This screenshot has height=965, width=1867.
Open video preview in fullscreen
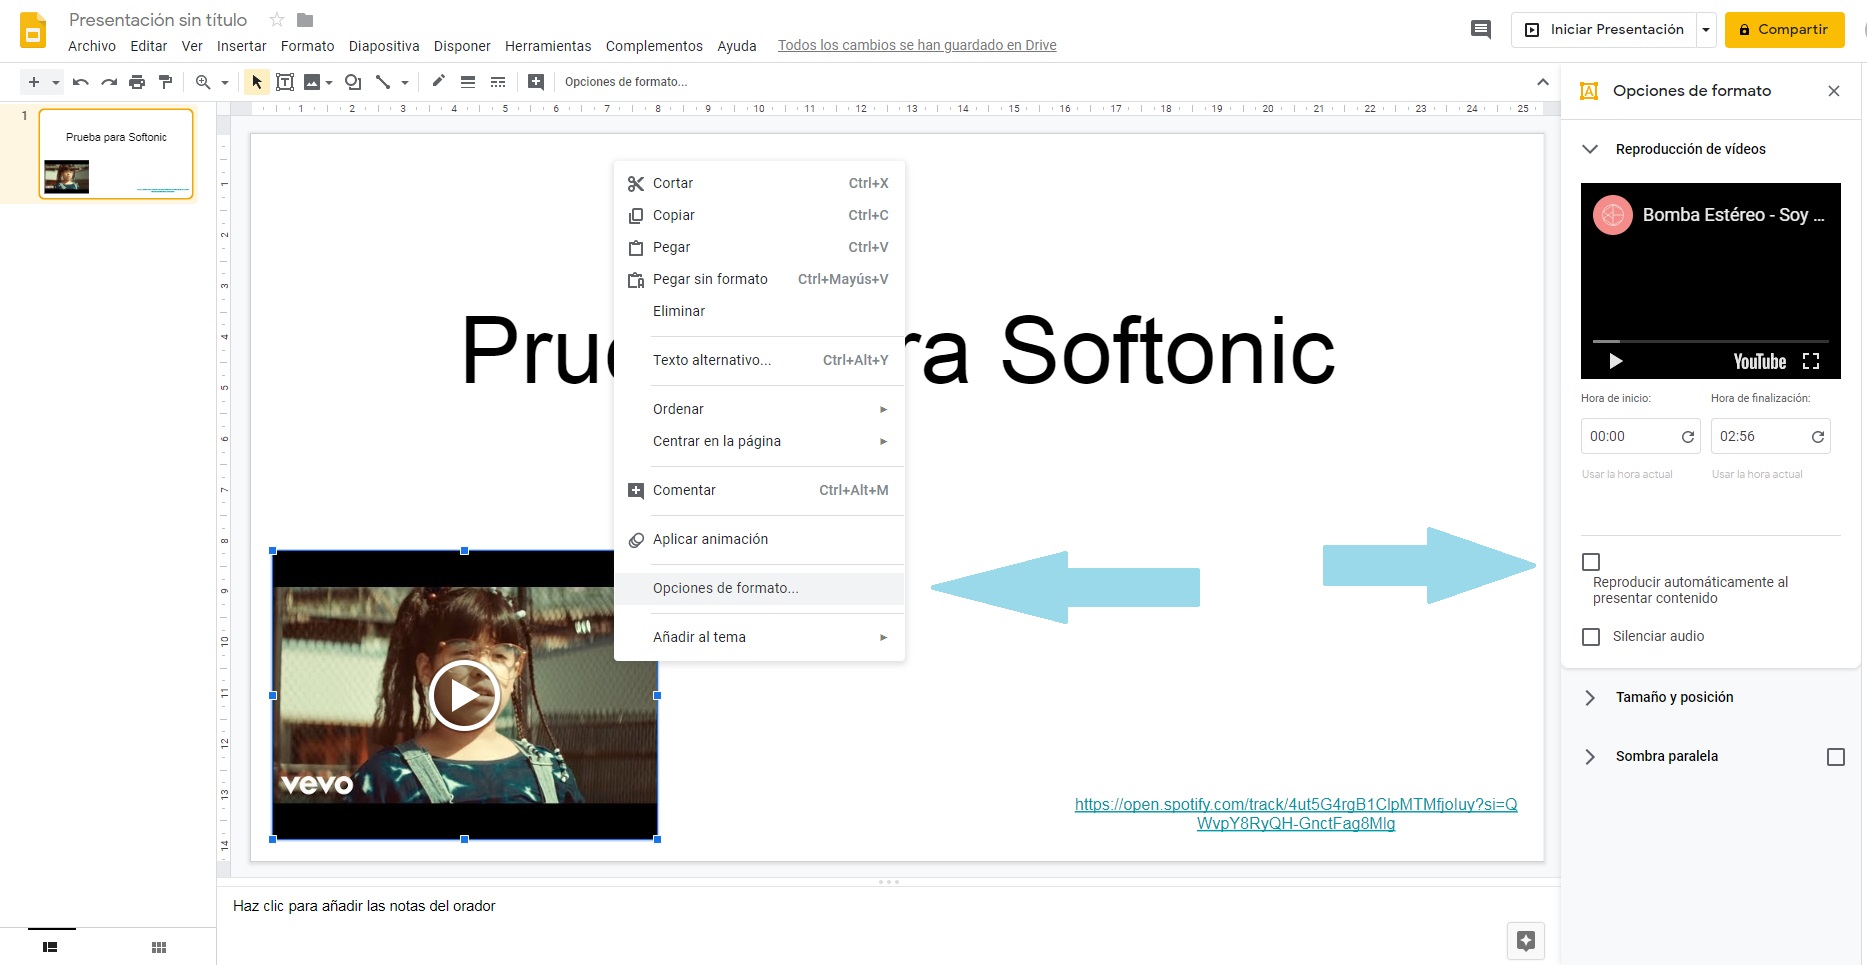point(1811,361)
